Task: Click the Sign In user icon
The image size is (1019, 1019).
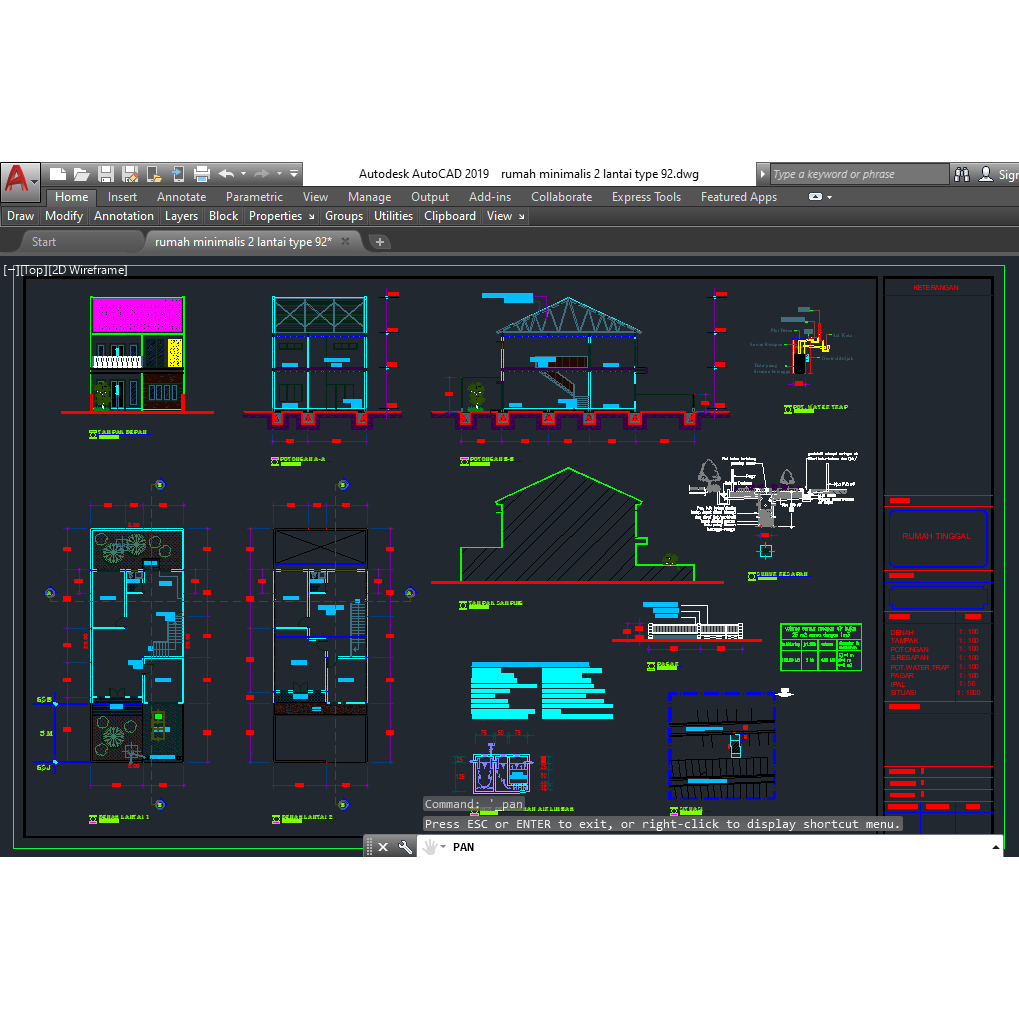Action: tap(986, 174)
